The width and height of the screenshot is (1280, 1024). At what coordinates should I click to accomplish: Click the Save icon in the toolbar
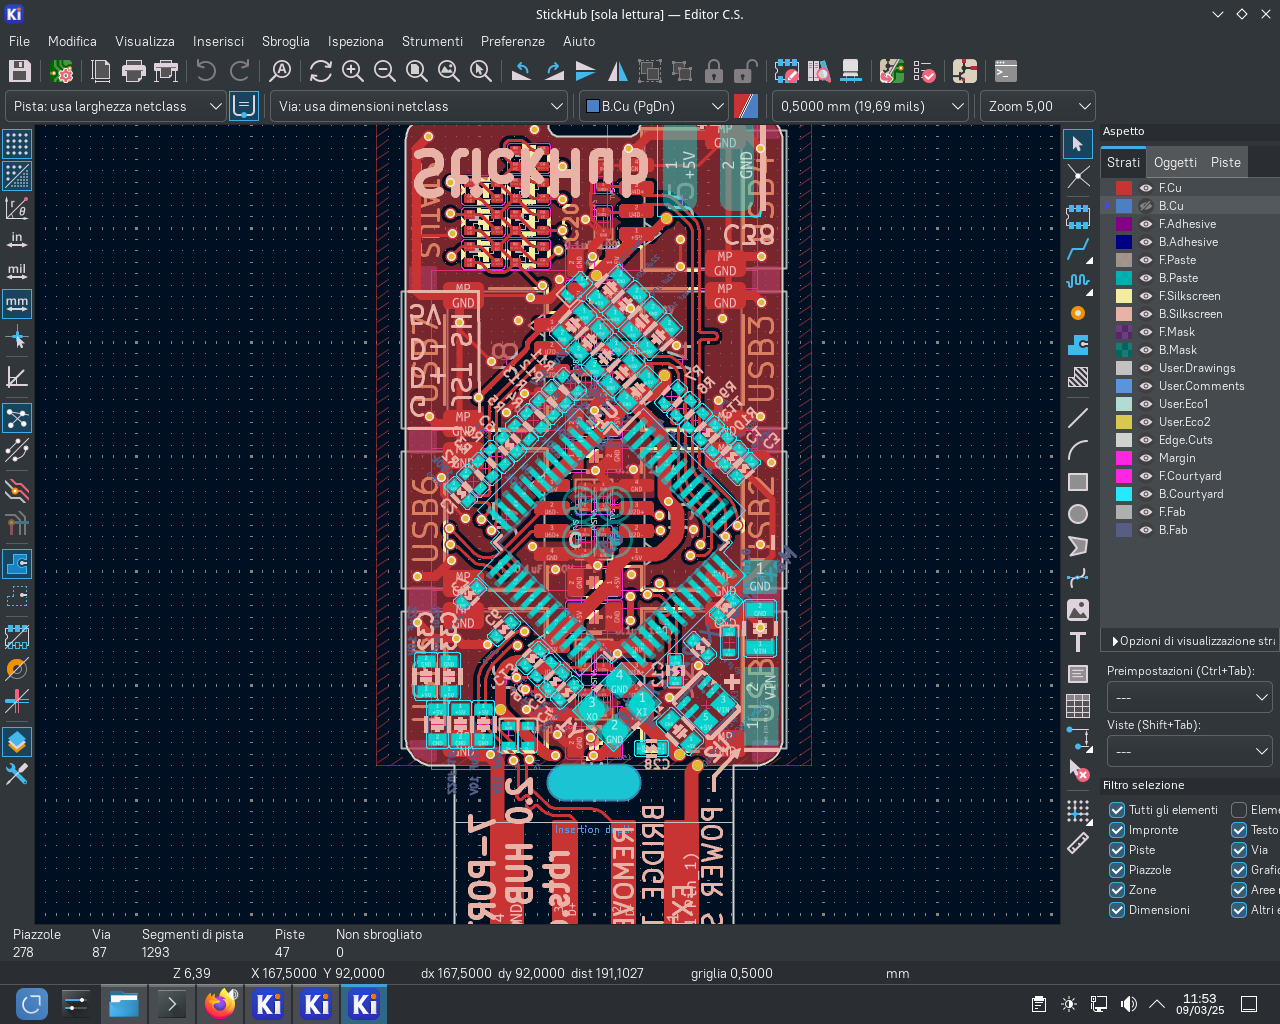tap(20, 71)
